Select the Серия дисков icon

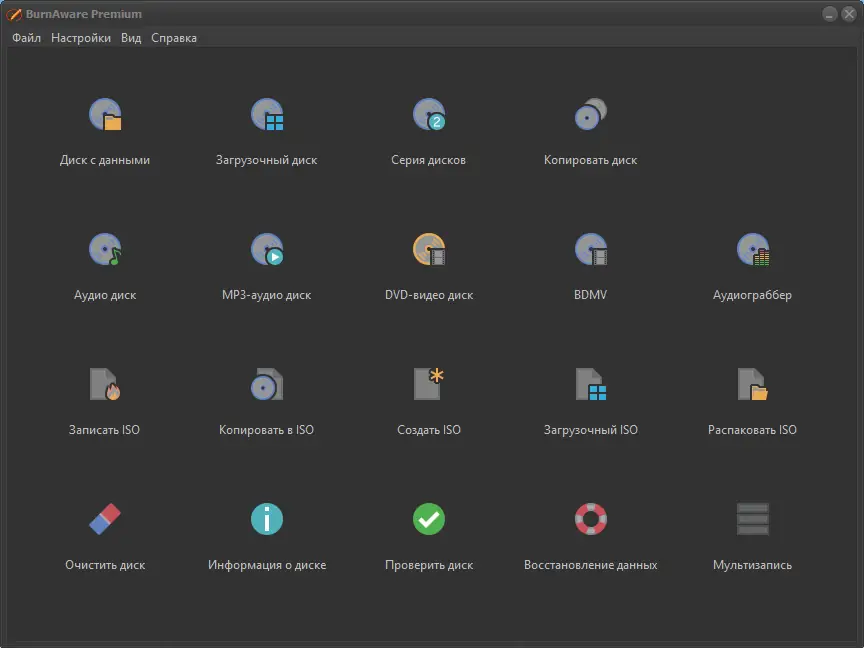[x=429, y=115]
